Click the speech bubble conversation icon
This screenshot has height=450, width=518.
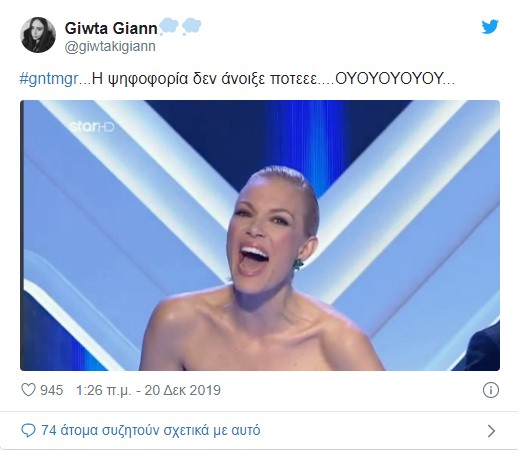pyautogui.click(x=28, y=430)
